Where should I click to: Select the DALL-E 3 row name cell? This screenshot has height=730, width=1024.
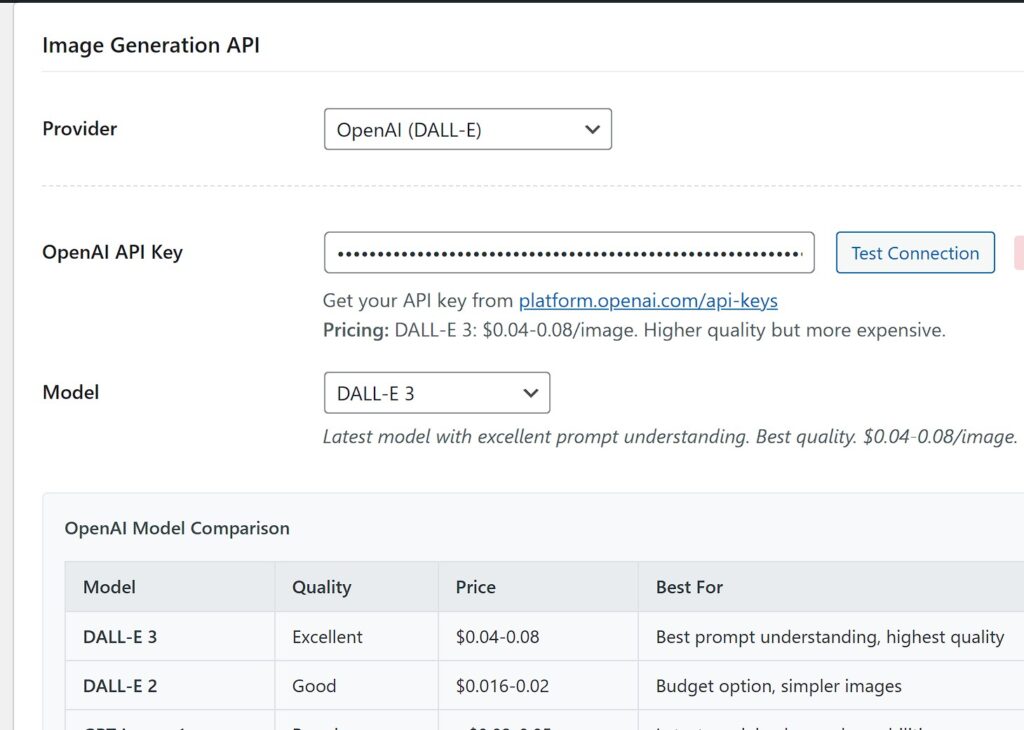[120, 637]
